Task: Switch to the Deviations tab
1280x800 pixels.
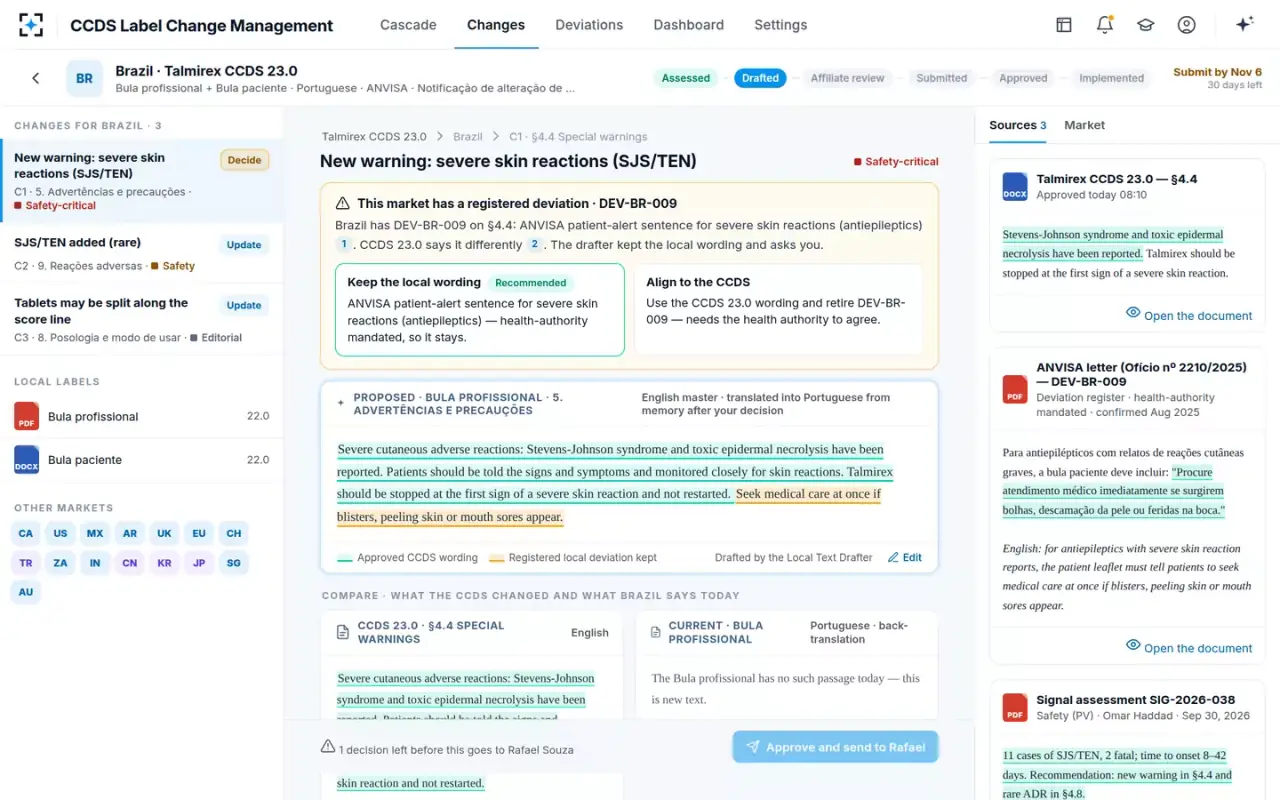Action: click(x=589, y=25)
